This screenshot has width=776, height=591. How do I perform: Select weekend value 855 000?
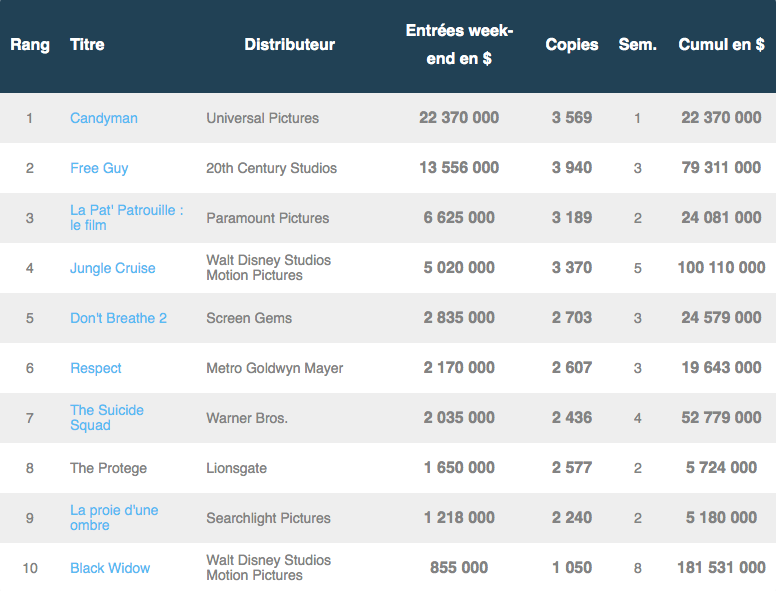tap(459, 568)
